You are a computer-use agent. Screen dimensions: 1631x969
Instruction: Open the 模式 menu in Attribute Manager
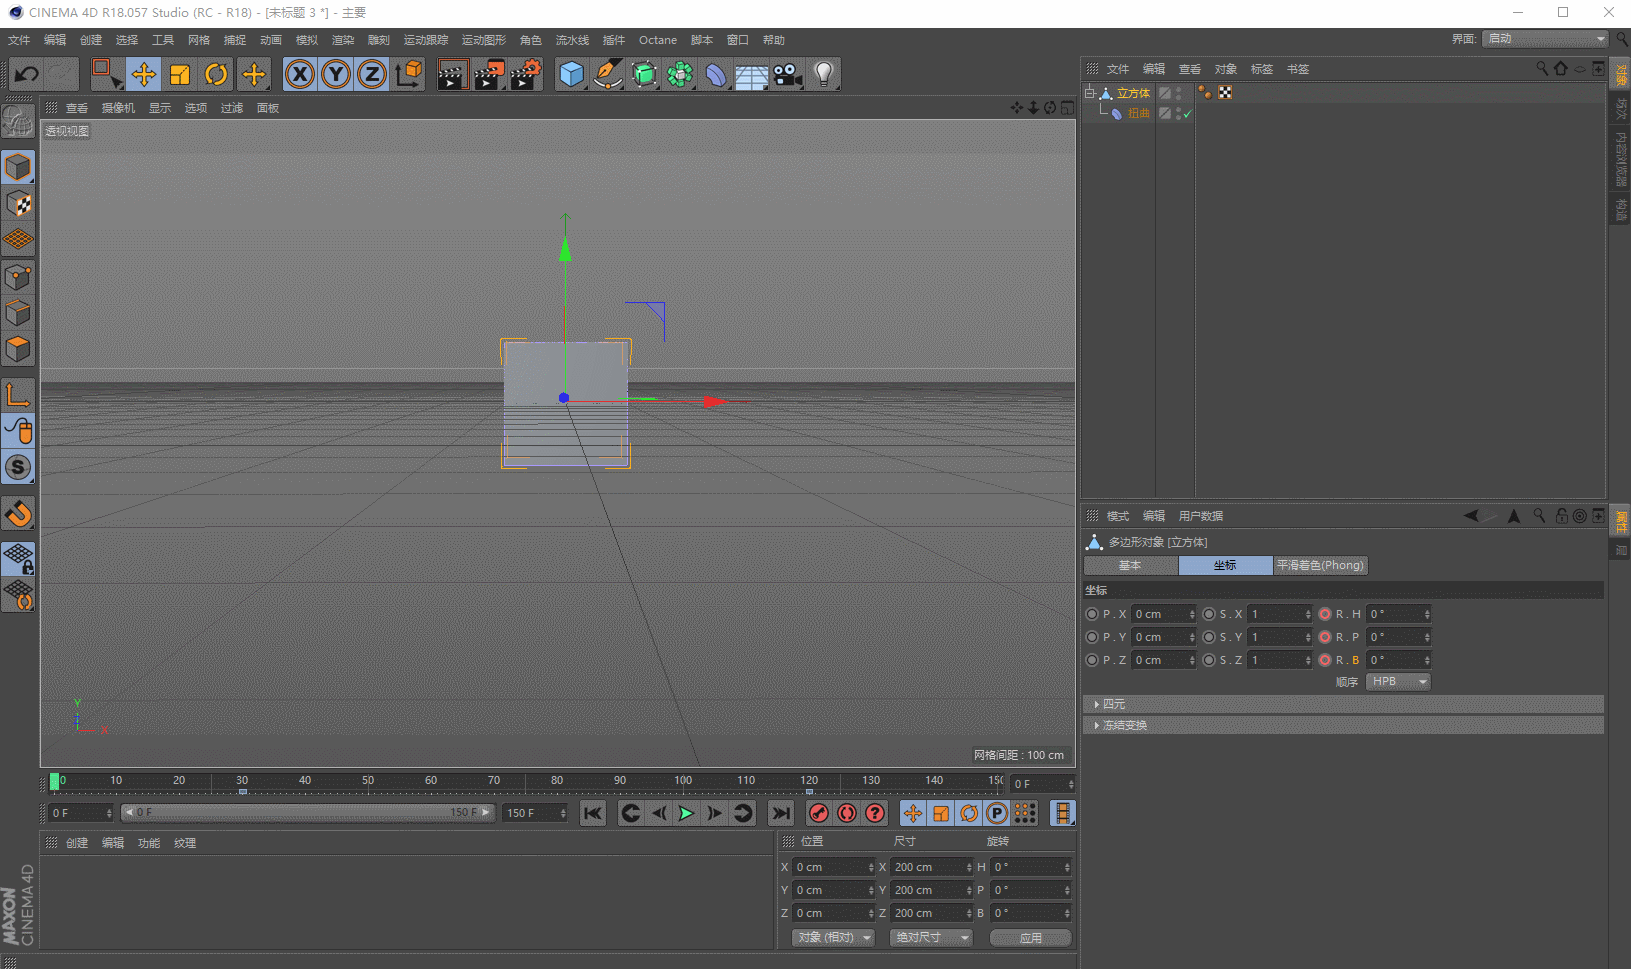pos(1118,516)
